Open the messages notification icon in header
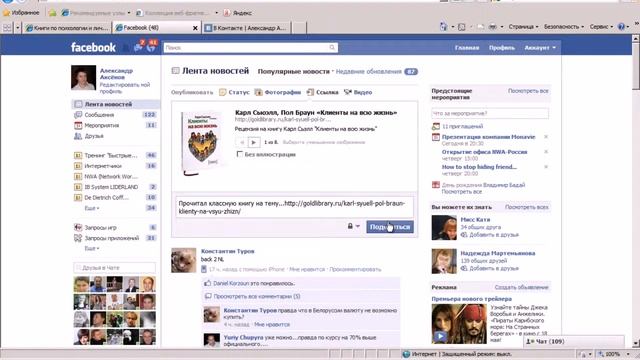The image size is (640, 360). coord(138,47)
